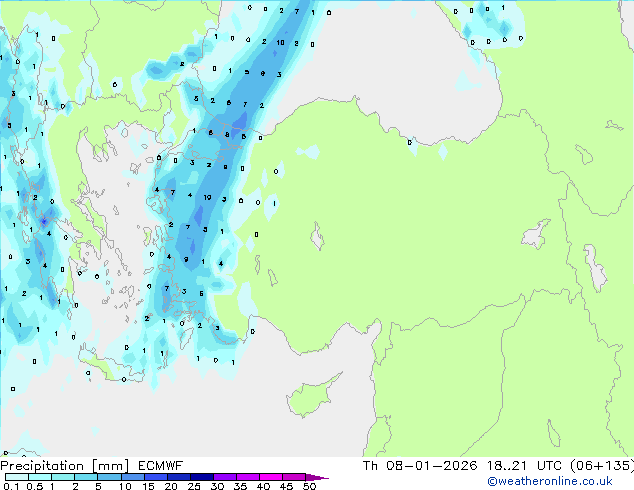Click the '(06+135)' forecast run label
Image resolution: width=634 pixels, height=490 pixels.
pos(602,466)
